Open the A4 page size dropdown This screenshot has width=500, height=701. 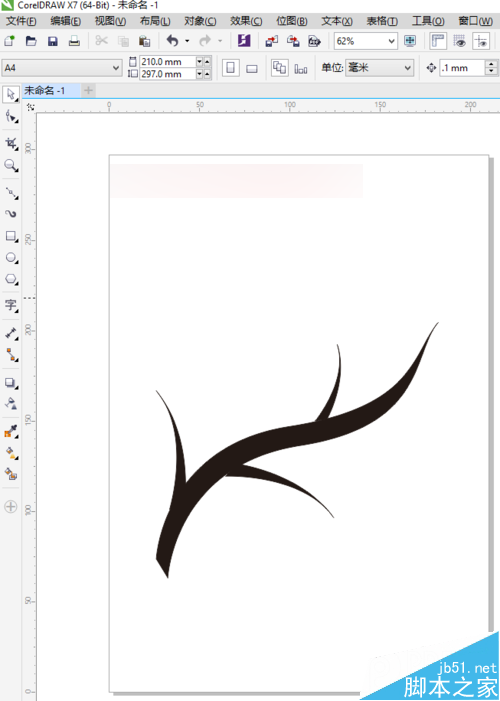click(116, 68)
